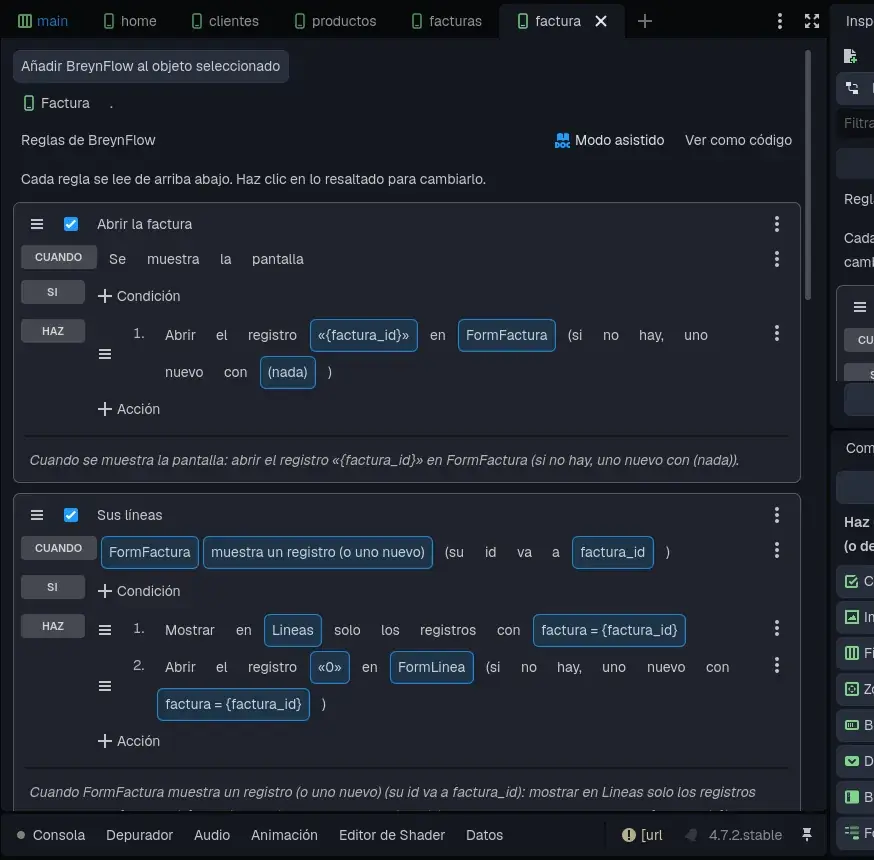
Task: Change the FormFactura target in first rule
Action: tap(506, 336)
